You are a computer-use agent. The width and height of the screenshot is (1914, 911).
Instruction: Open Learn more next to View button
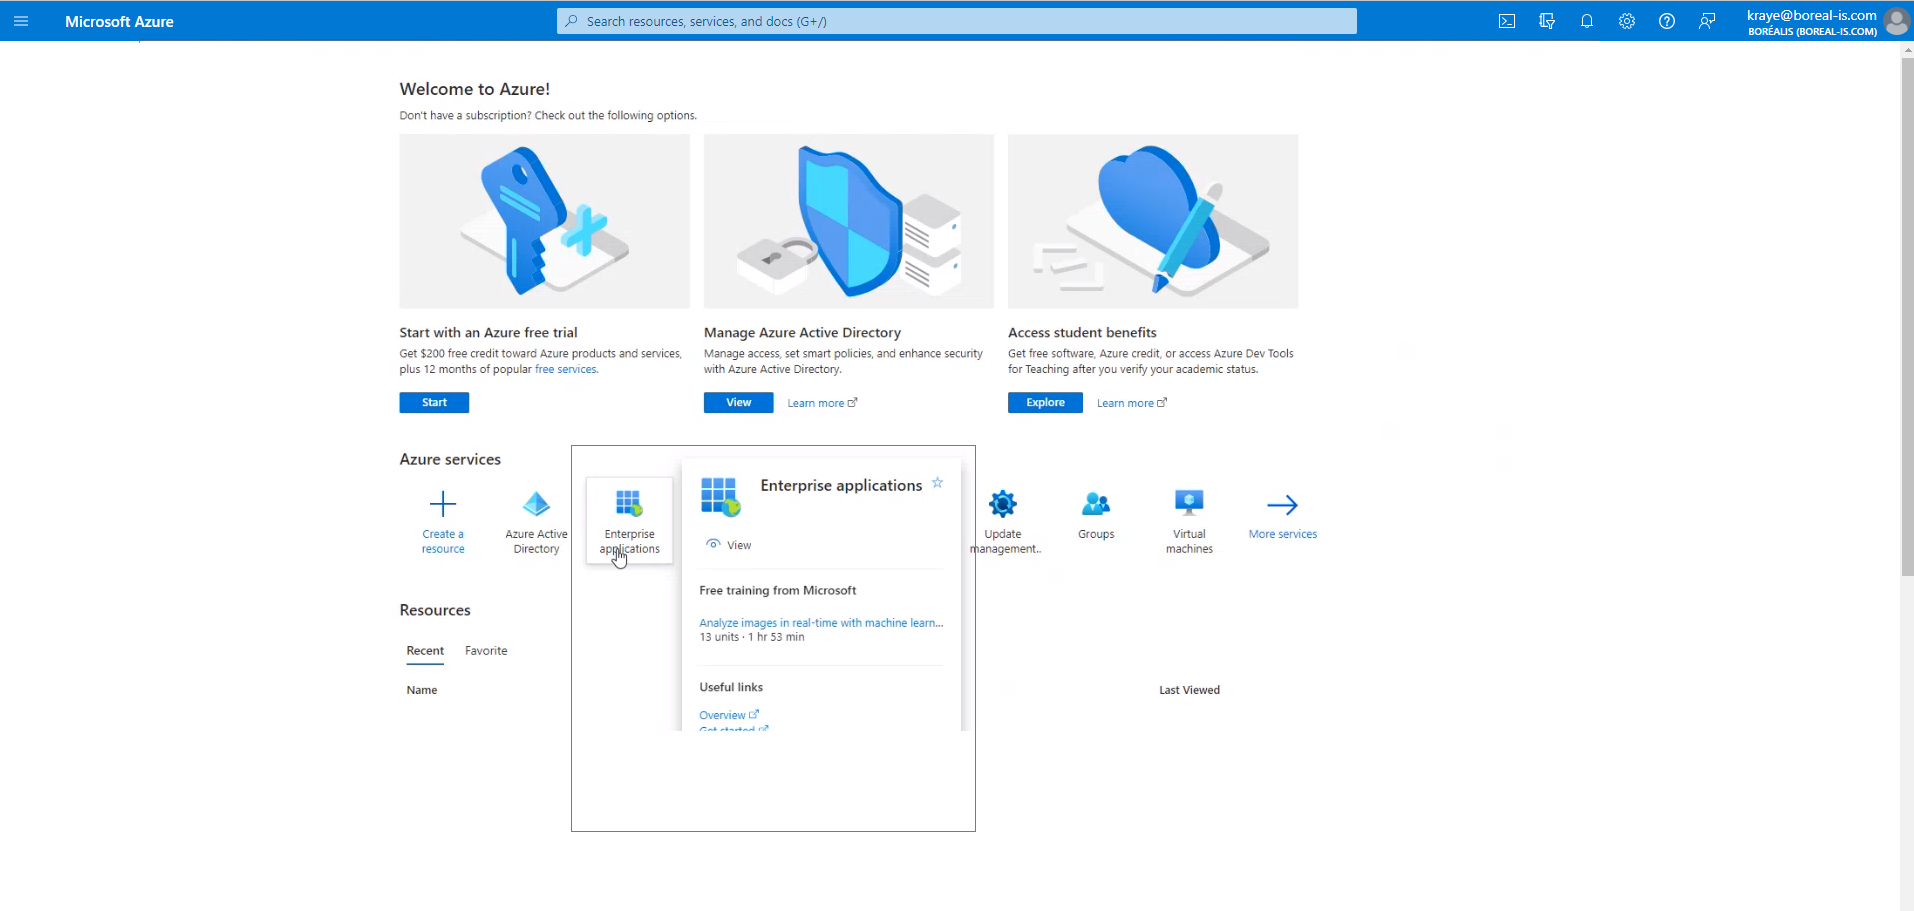point(822,403)
